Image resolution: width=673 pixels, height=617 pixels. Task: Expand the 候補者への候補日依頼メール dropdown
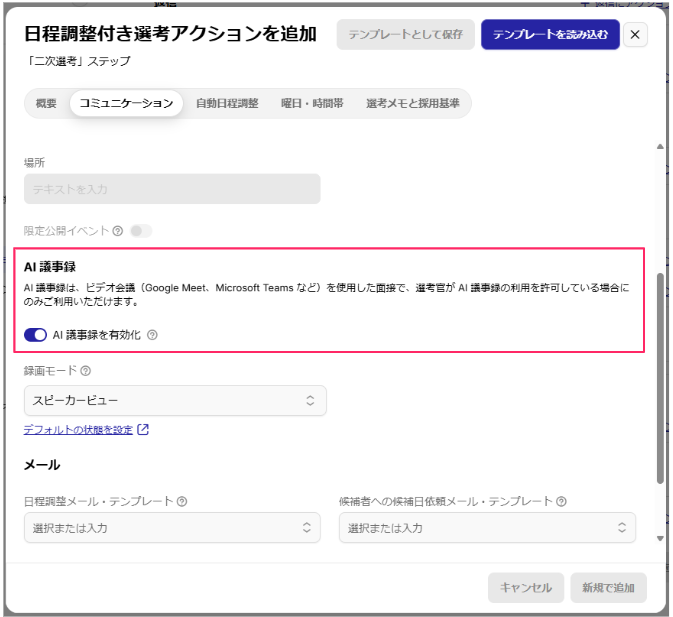point(488,528)
